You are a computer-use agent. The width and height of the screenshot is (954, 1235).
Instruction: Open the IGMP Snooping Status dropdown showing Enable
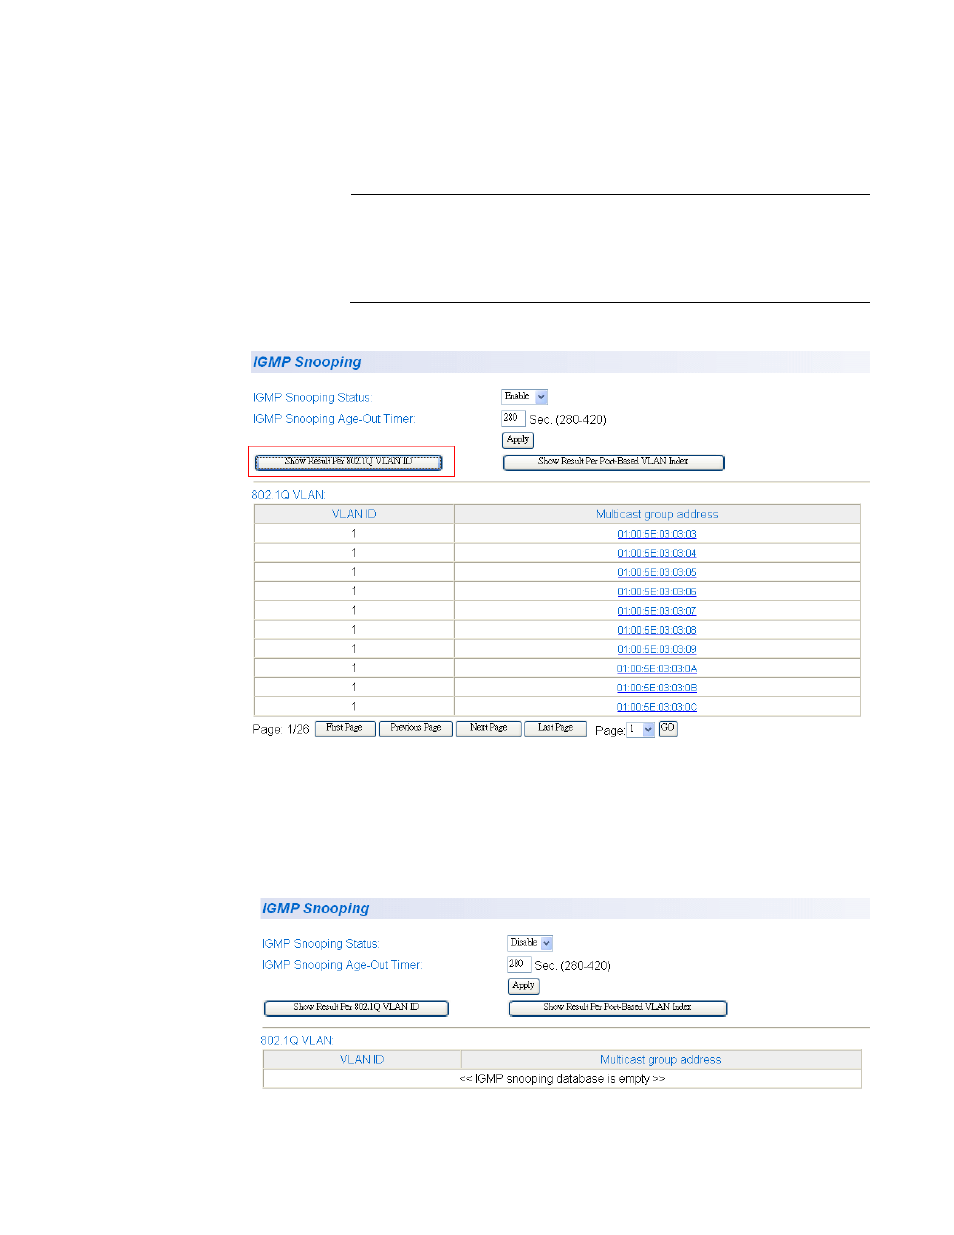click(524, 397)
